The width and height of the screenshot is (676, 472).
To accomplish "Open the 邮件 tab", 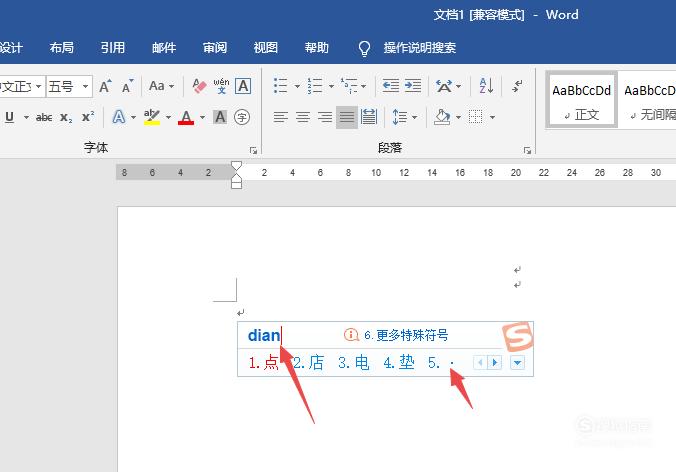I will [164, 47].
